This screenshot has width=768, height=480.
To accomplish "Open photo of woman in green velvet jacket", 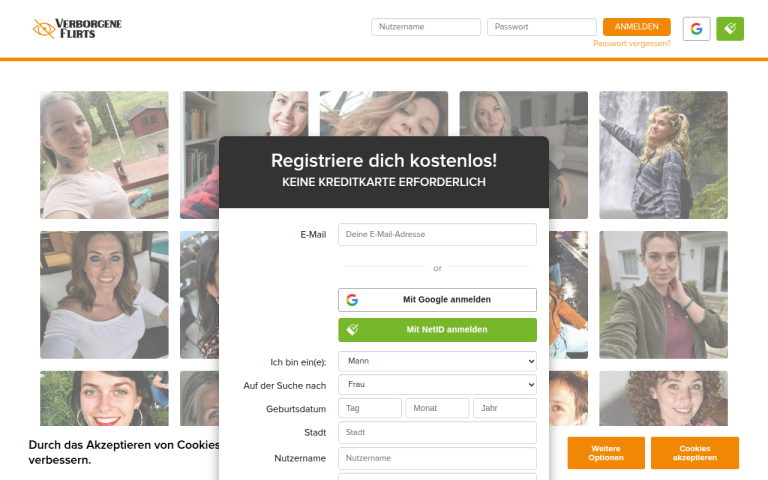I will pos(663,295).
